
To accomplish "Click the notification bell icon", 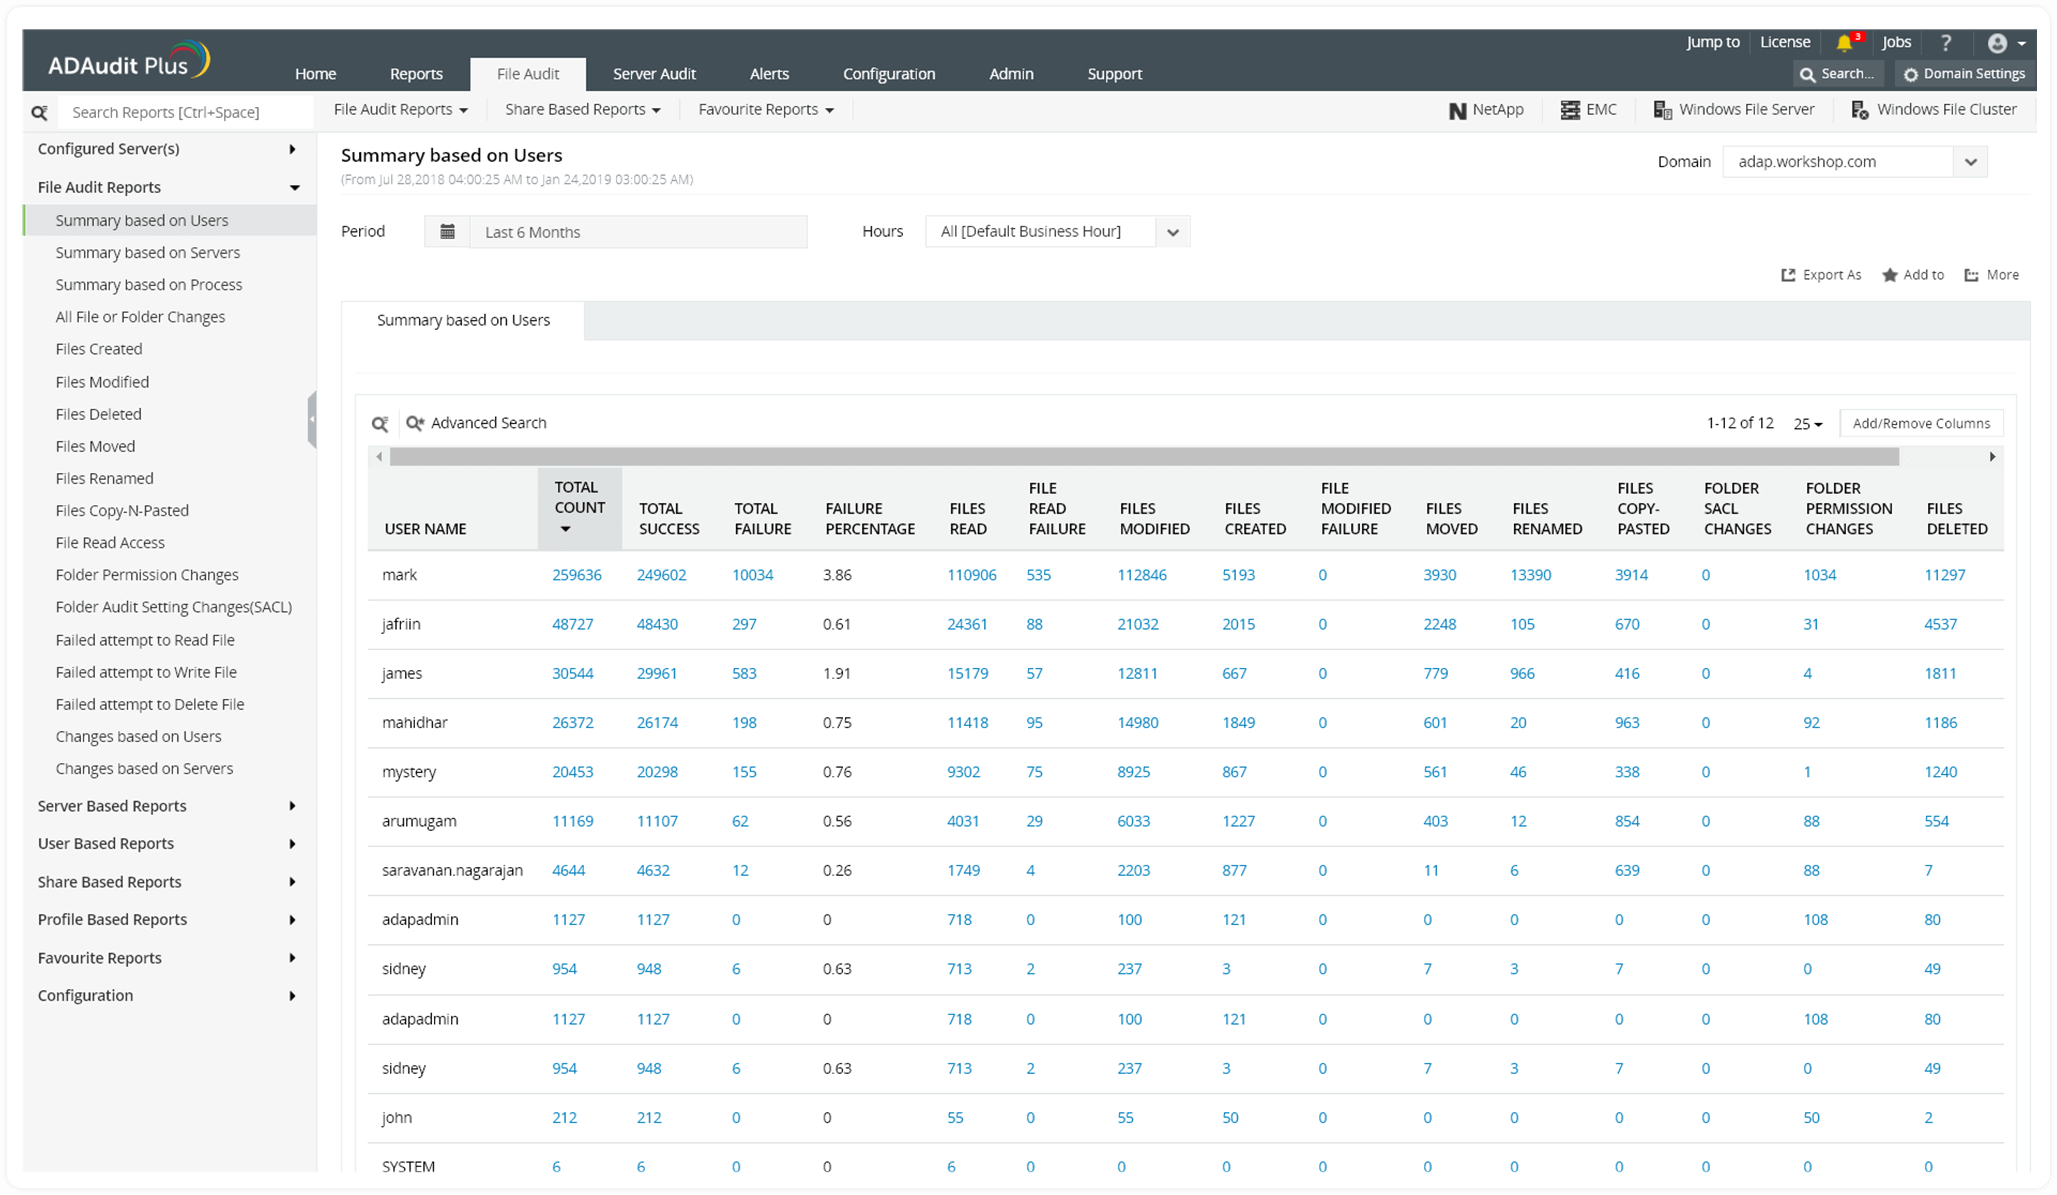I will pos(1844,43).
